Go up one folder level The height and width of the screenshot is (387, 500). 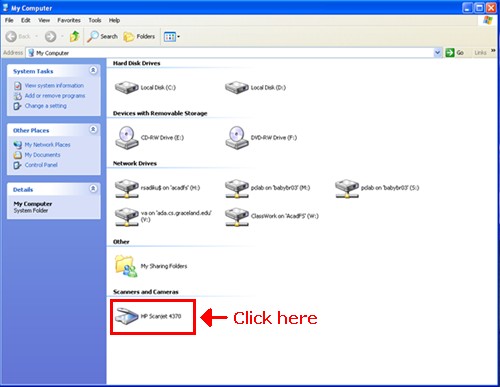(x=75, y=36)
